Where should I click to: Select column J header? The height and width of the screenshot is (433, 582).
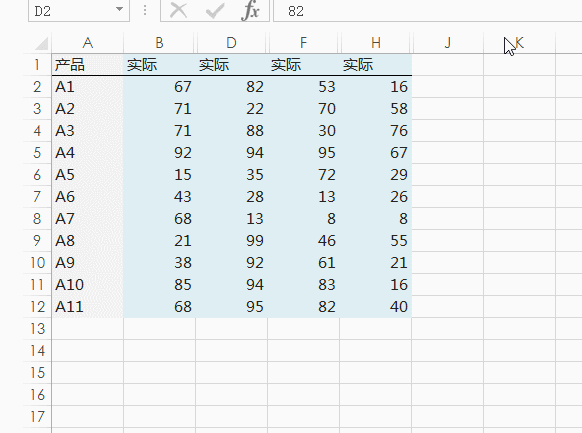(448, 43)
